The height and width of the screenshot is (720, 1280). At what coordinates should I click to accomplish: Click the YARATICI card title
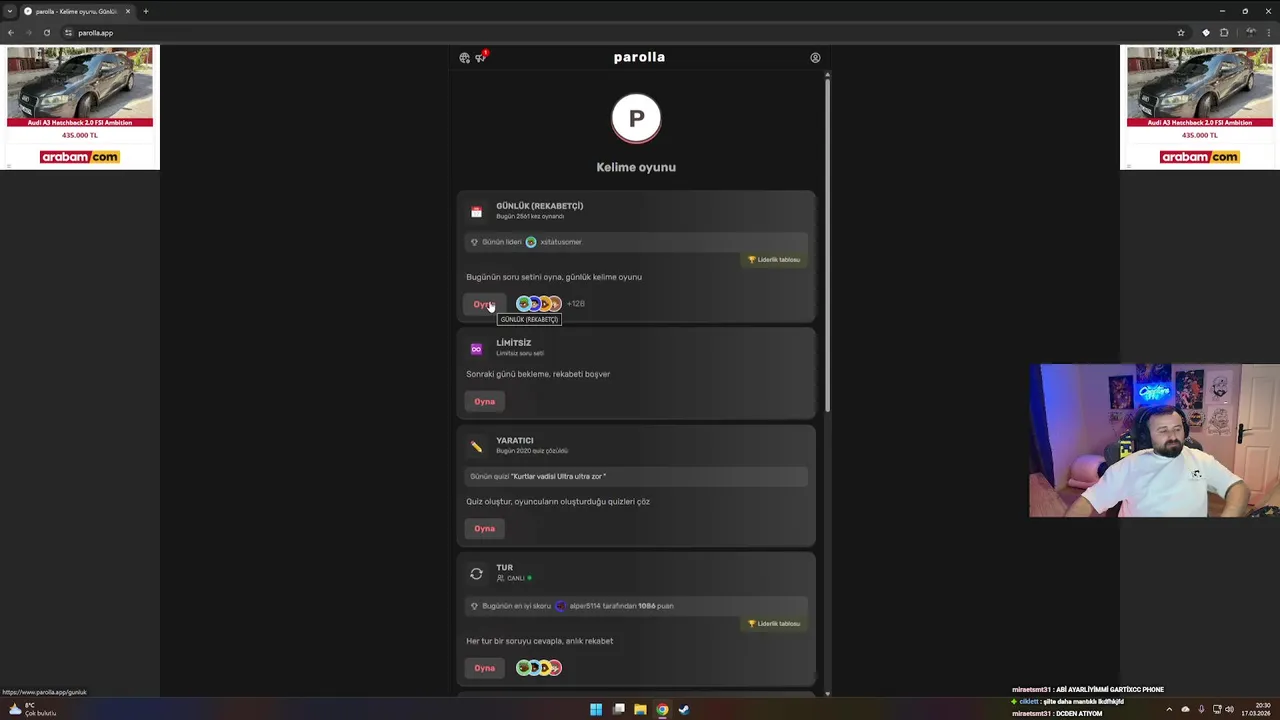515,441
